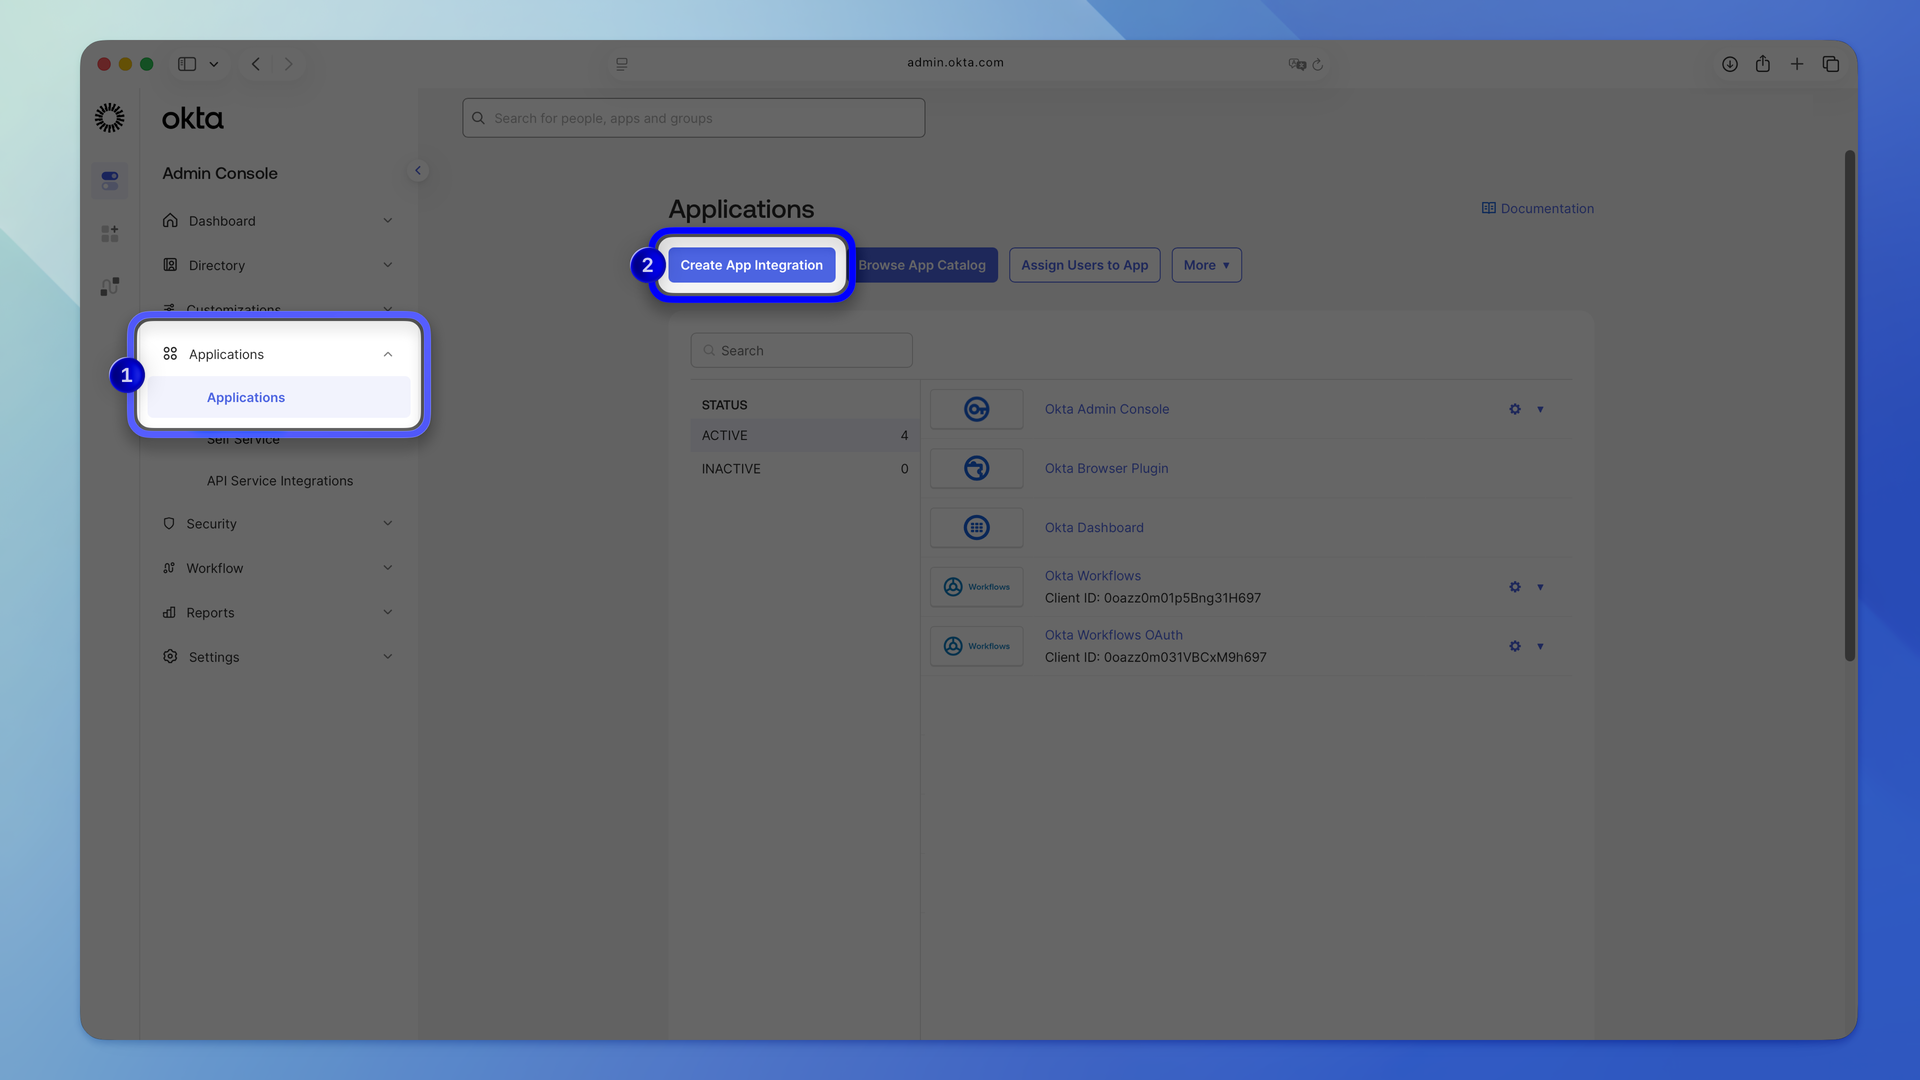This screenshot has width=1920, height=1080.
Task: Open Safari downloads icon
Action: pos(1730,64)
